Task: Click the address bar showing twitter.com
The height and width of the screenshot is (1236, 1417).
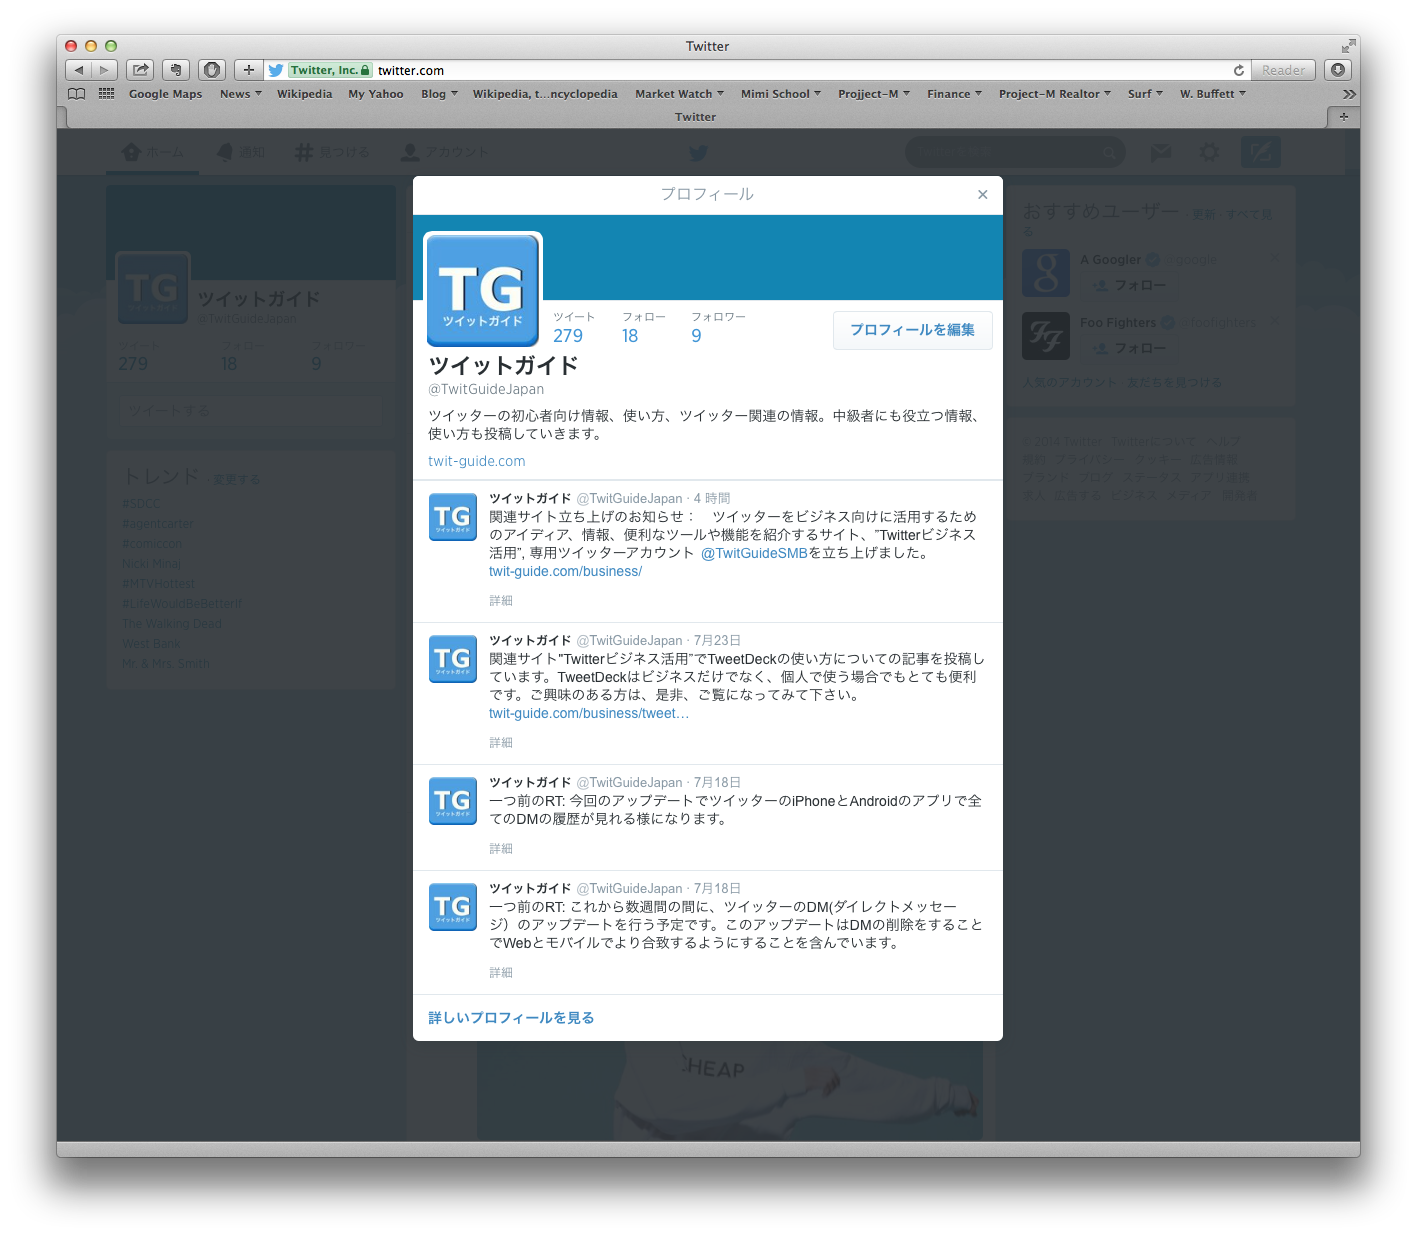Action: tap(758, 70)
